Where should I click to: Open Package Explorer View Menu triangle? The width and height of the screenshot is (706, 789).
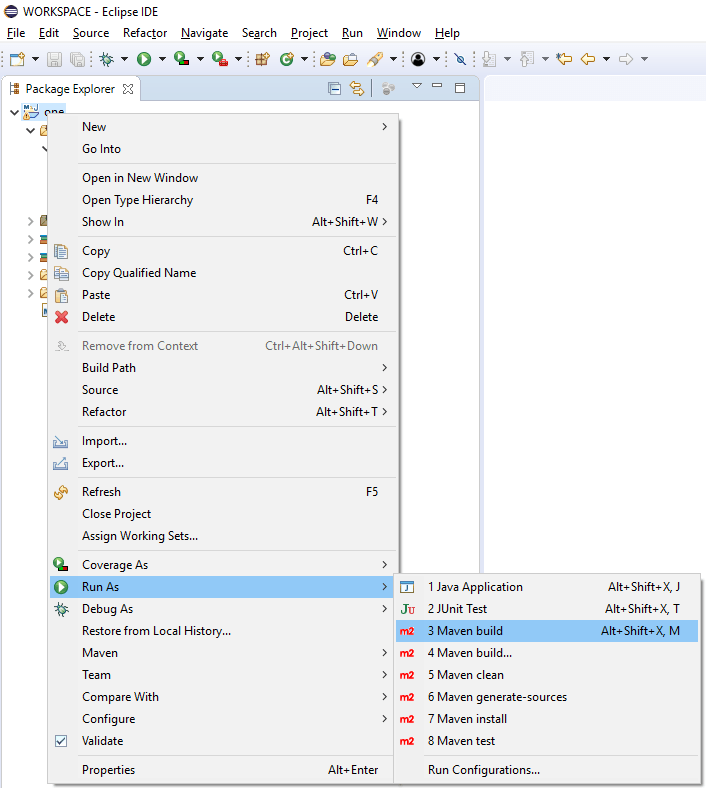tap(417, 86)
